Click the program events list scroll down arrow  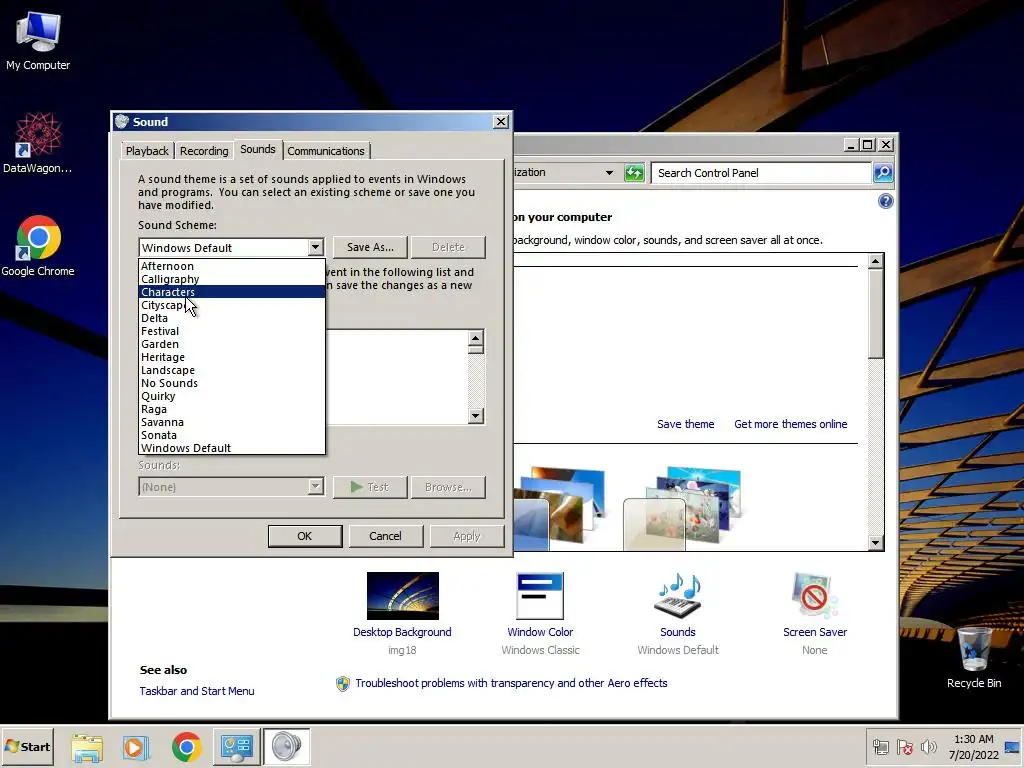[475, 416]
